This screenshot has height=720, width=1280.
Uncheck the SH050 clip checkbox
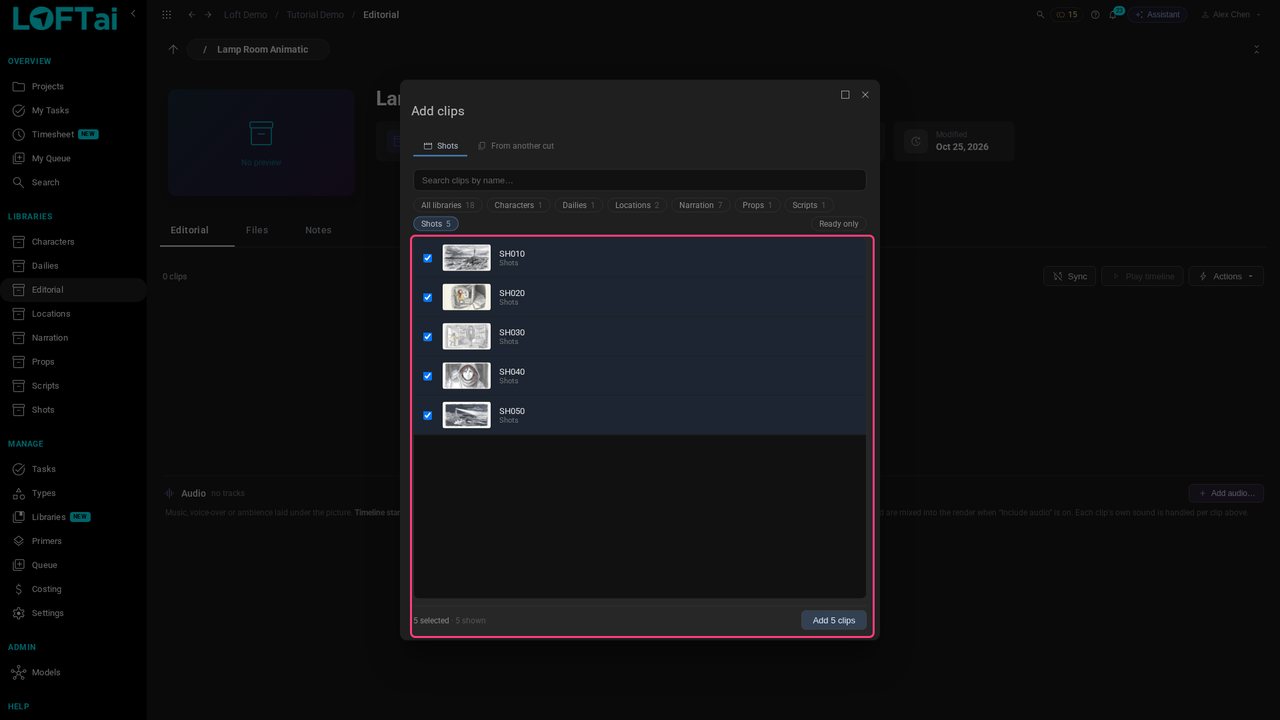(x=428, y=415)
